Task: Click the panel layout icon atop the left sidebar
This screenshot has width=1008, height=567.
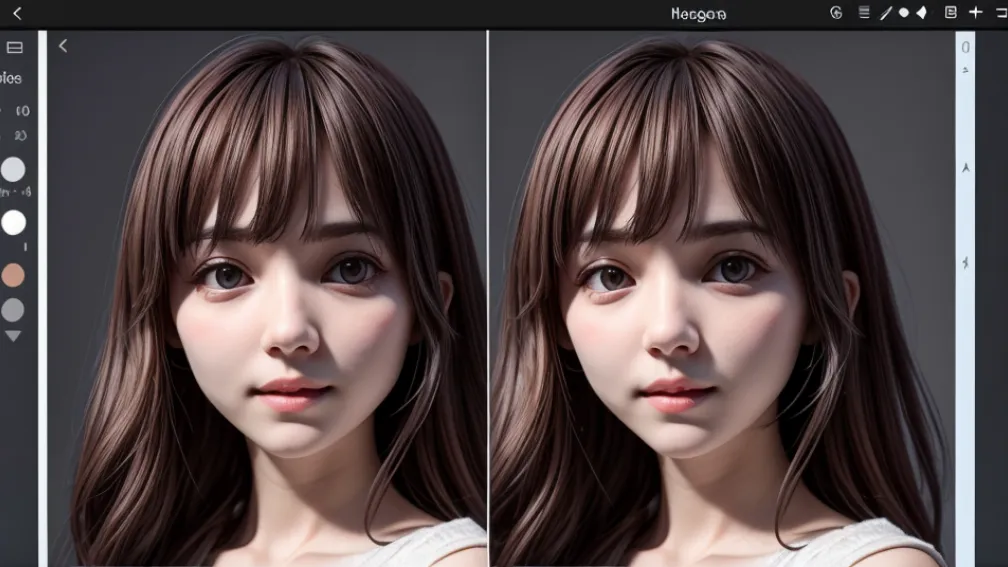Action: 15,47
